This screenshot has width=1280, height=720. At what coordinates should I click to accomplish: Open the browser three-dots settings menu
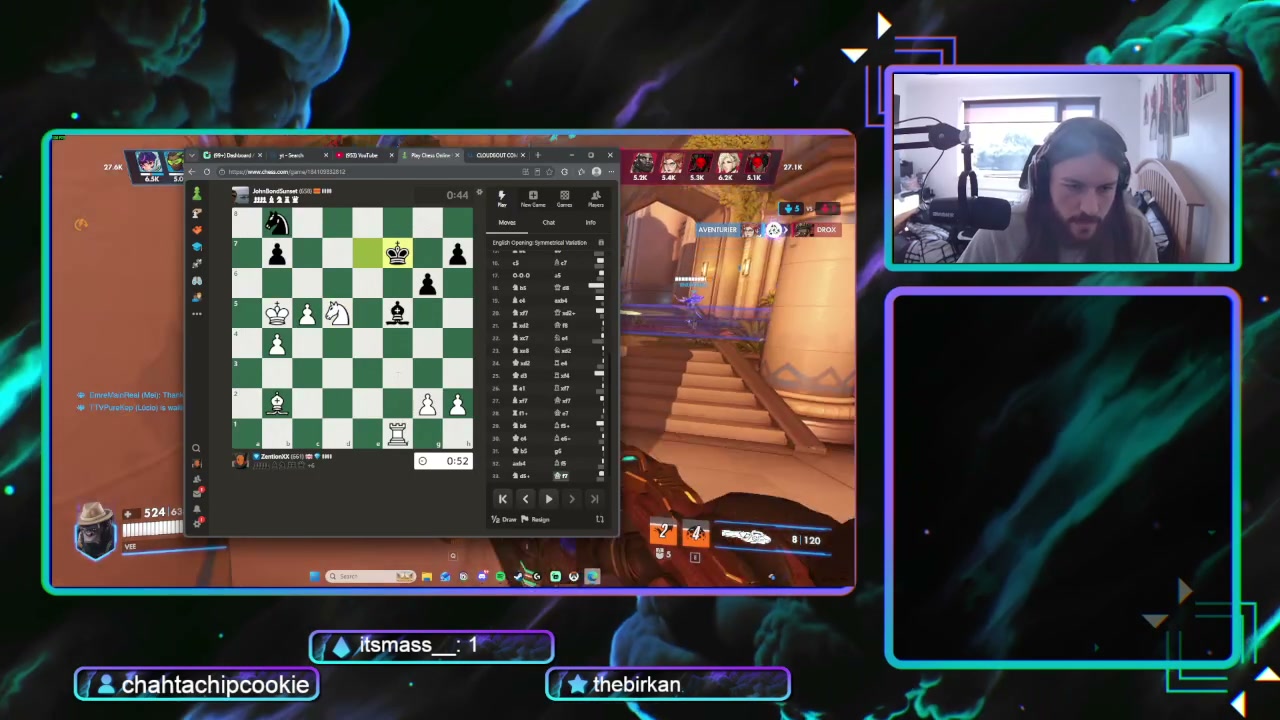(x=611, y=172)
